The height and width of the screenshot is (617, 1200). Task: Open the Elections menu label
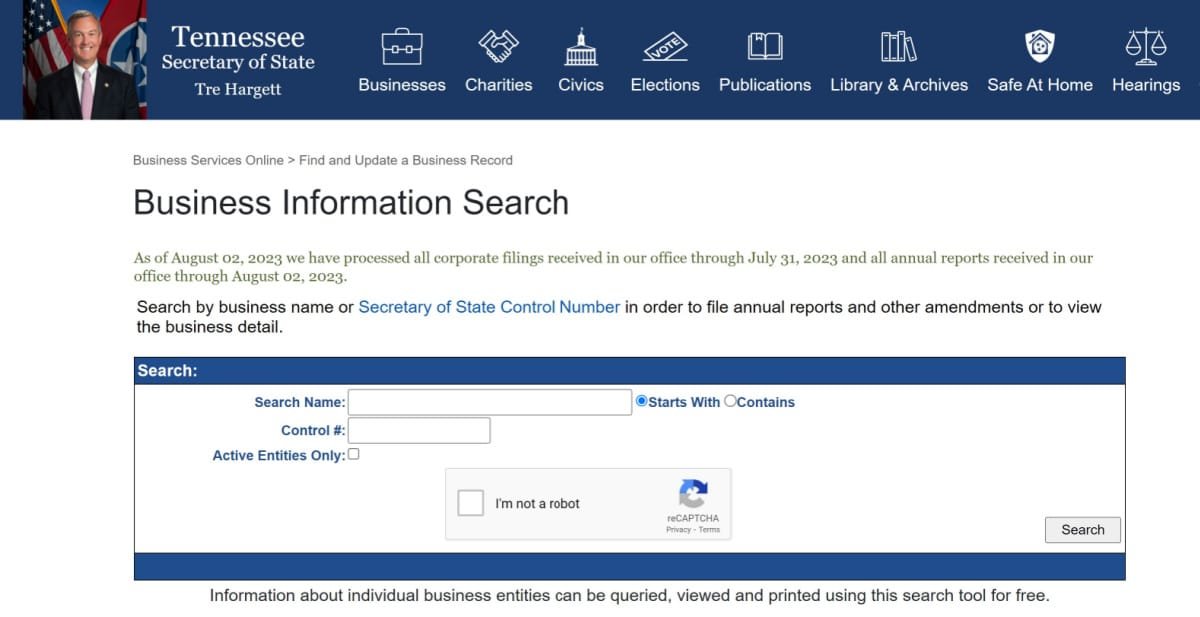(665, 85)
